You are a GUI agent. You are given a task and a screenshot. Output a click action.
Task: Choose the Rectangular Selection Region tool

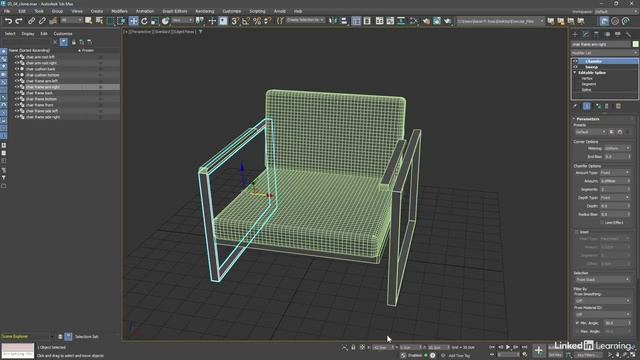(110, 21)
